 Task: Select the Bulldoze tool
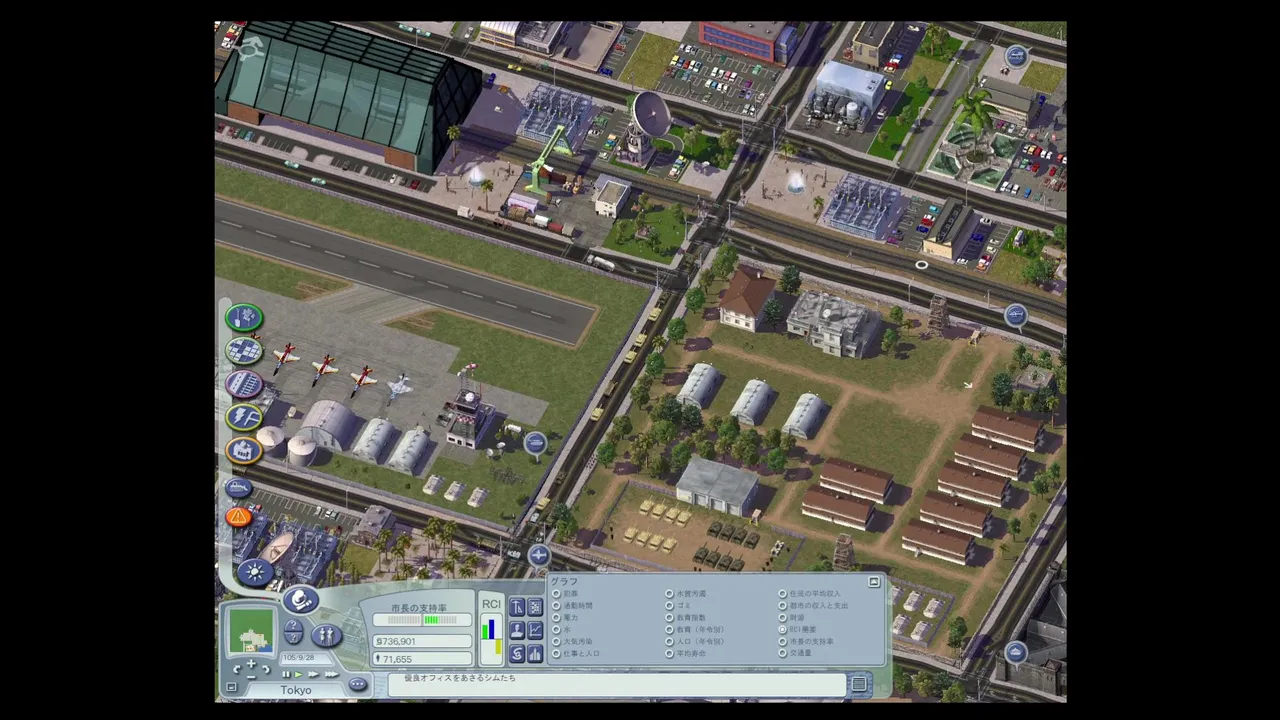click(x=238, y=488)
